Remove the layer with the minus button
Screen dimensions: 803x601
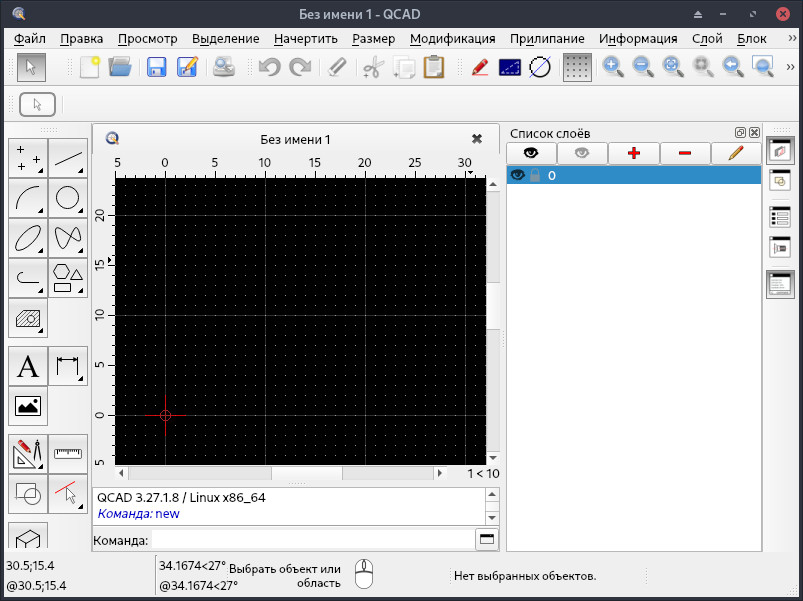[684, 153]
